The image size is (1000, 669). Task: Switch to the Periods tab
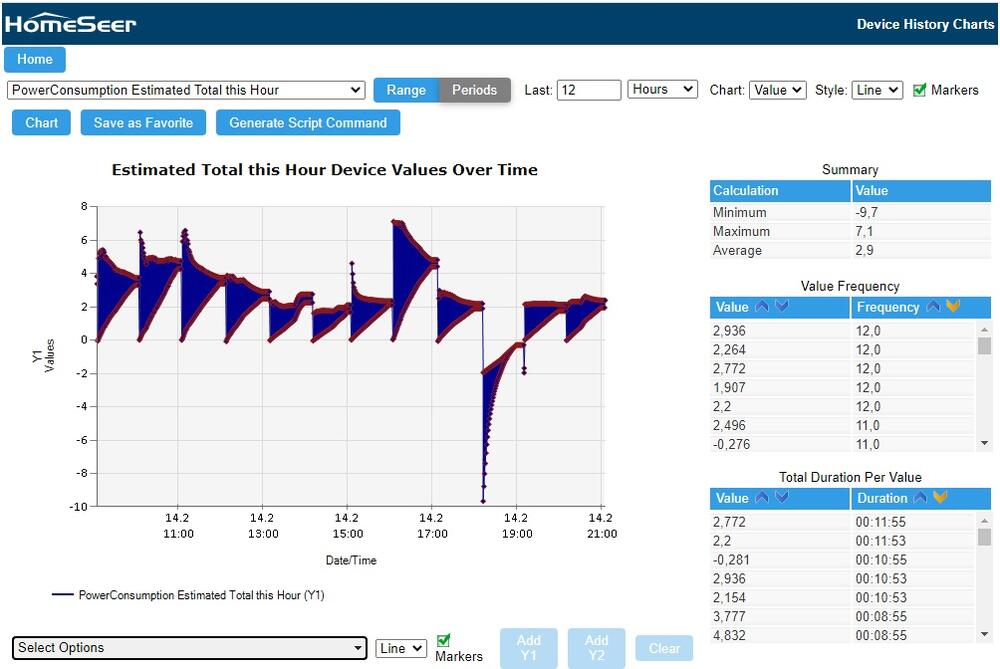point(475,90)
